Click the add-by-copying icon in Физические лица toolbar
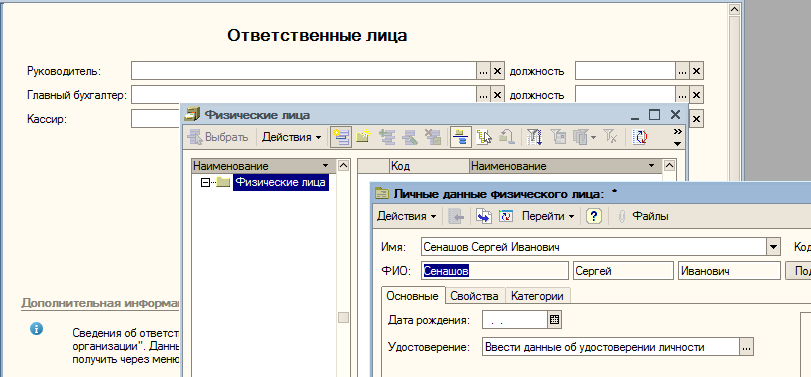The height and width of the screenshot is (377, 811). coord(386,137)
